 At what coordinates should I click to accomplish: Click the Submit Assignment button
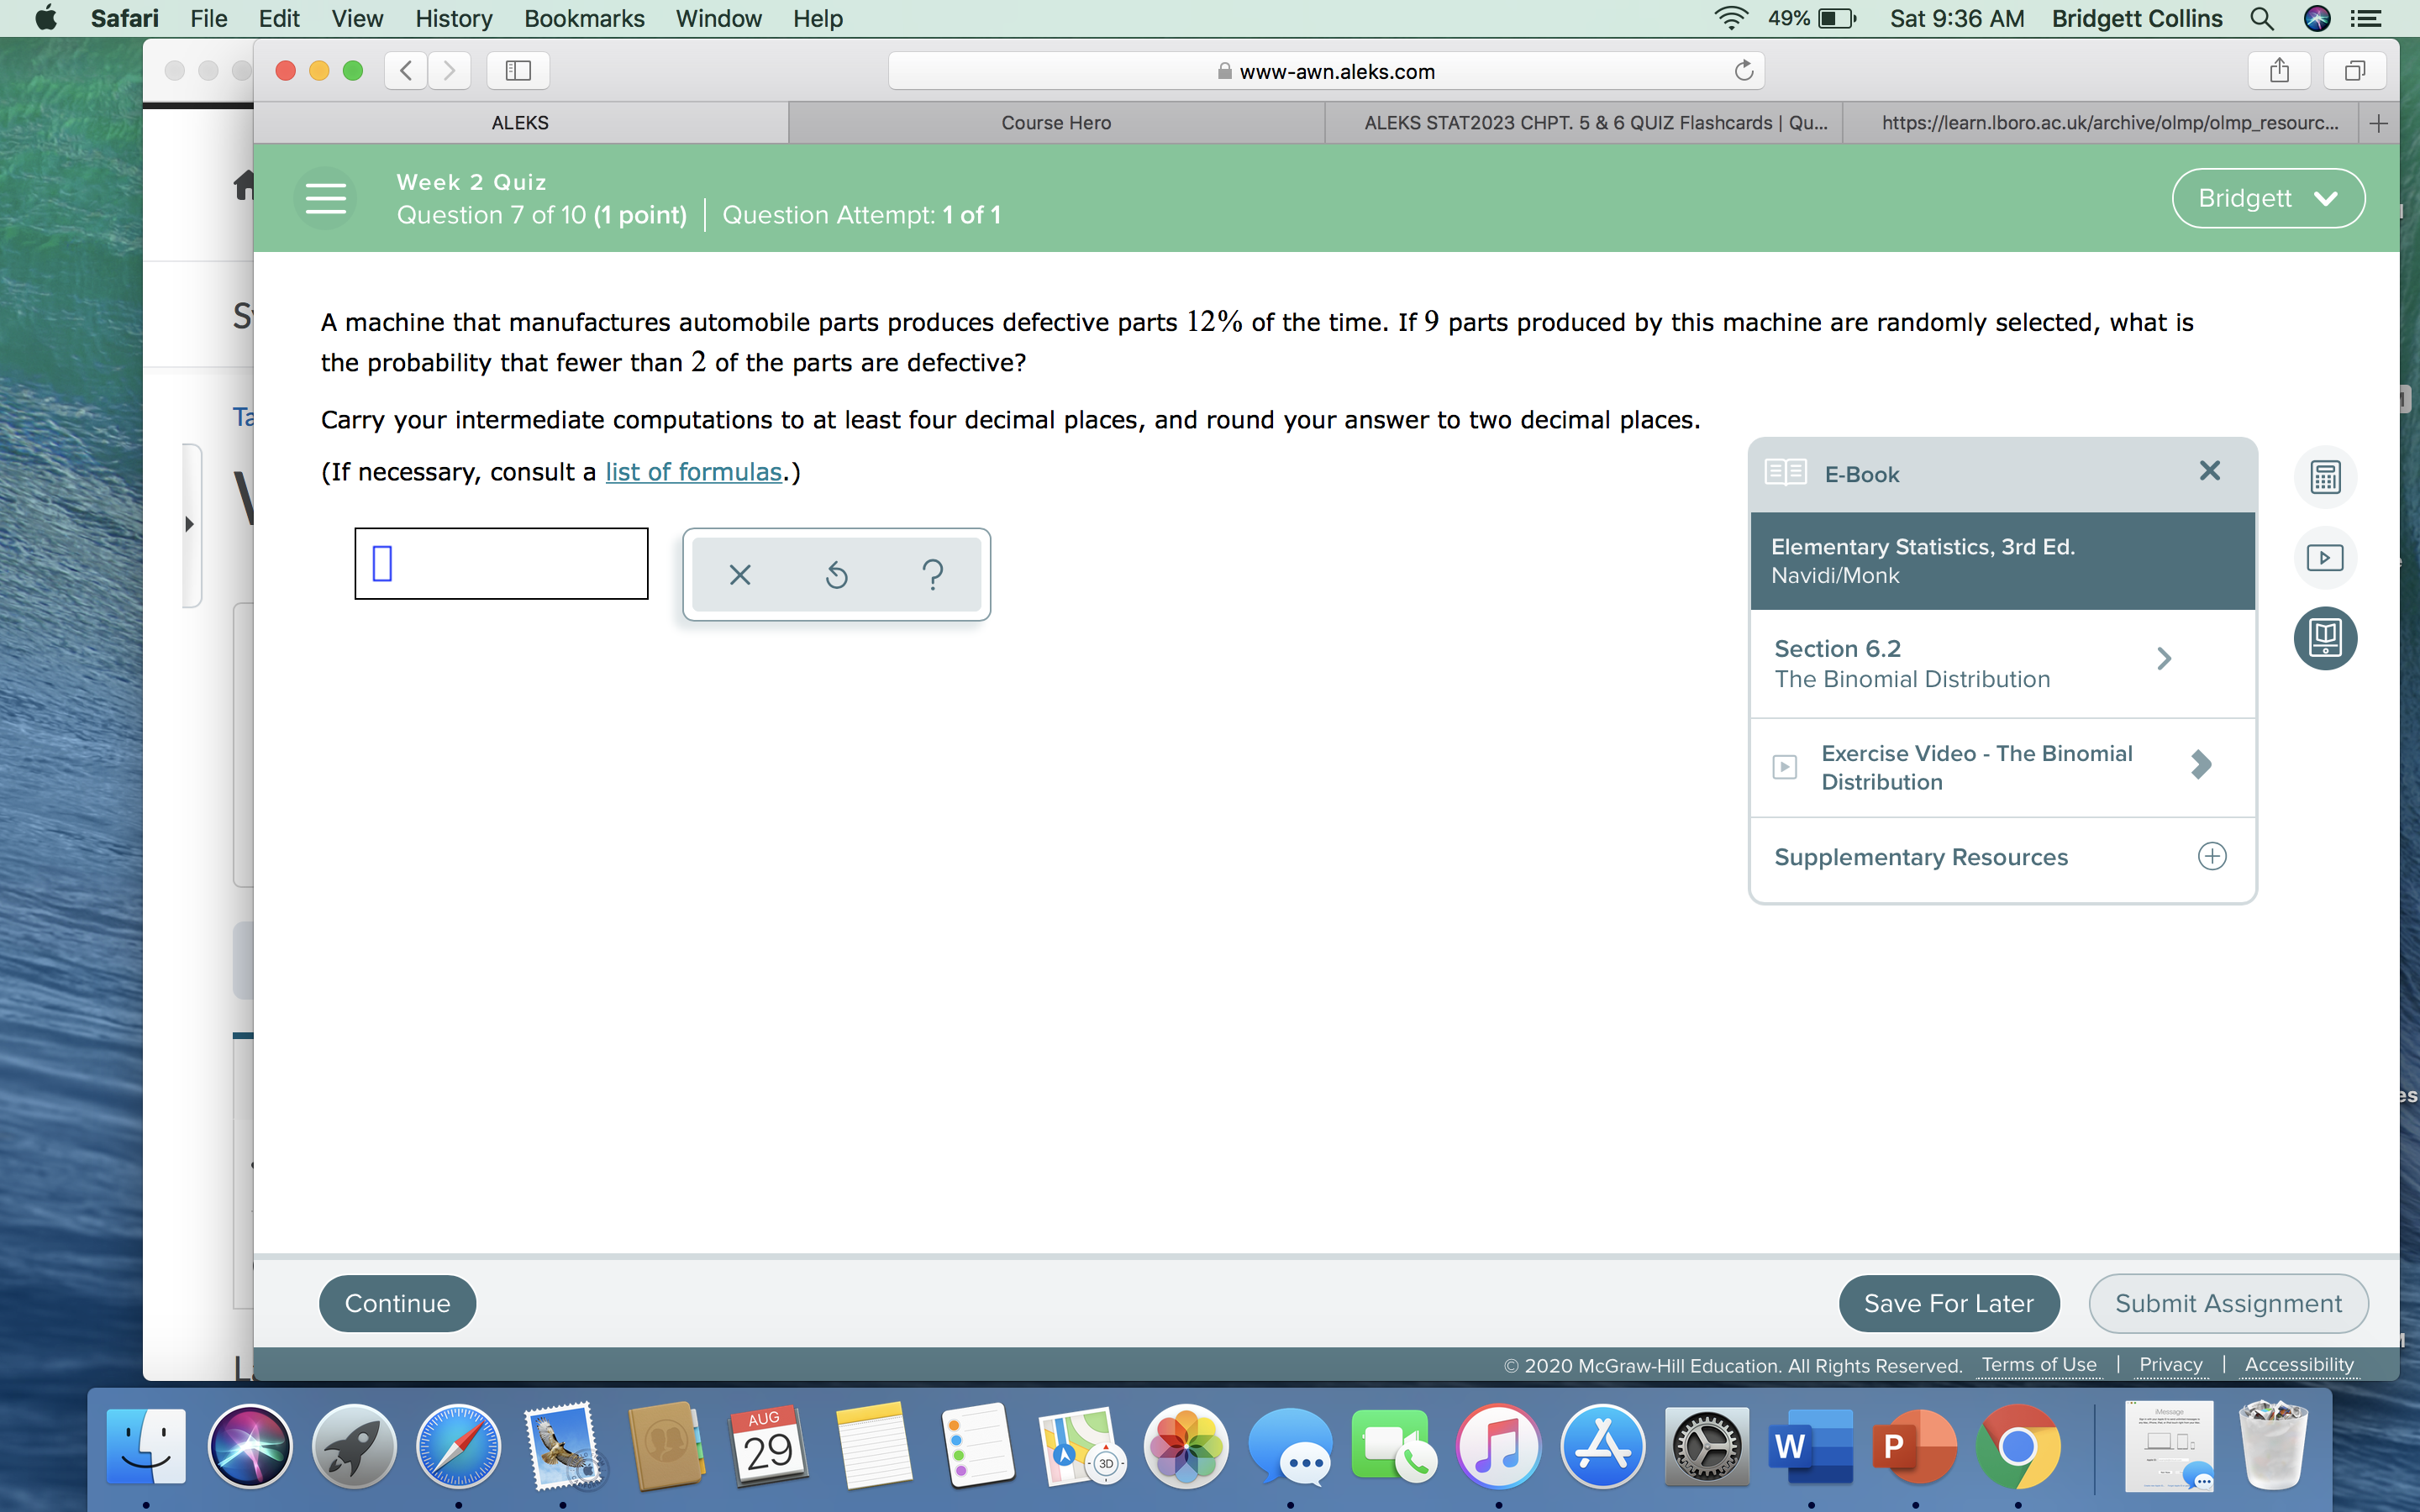(x=2227, y=1303)
